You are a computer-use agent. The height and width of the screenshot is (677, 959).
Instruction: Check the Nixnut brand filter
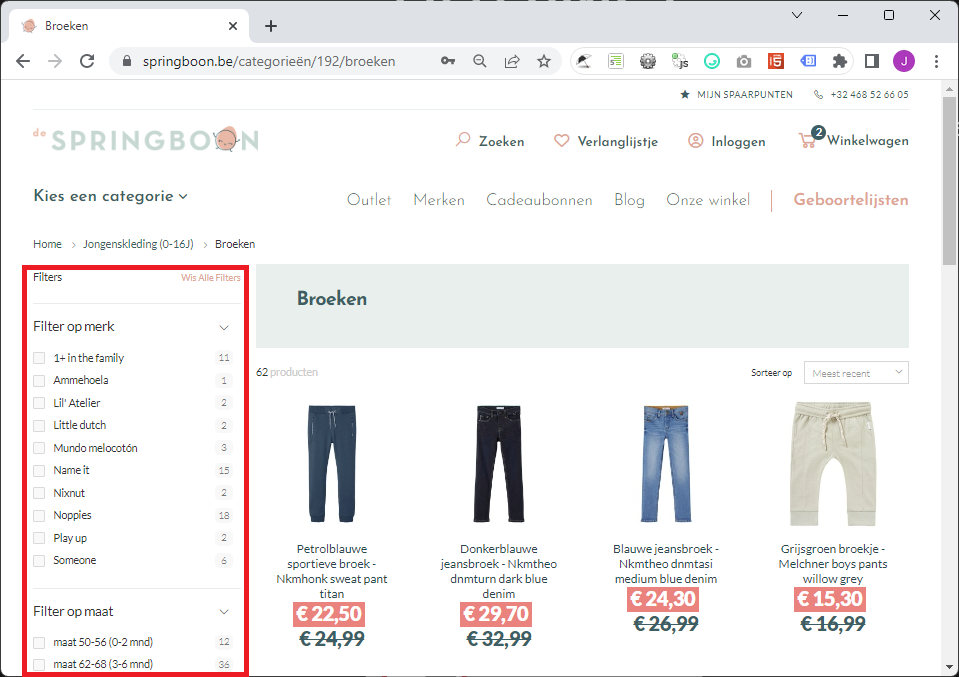pyautogui.click(x=39, y=493)
